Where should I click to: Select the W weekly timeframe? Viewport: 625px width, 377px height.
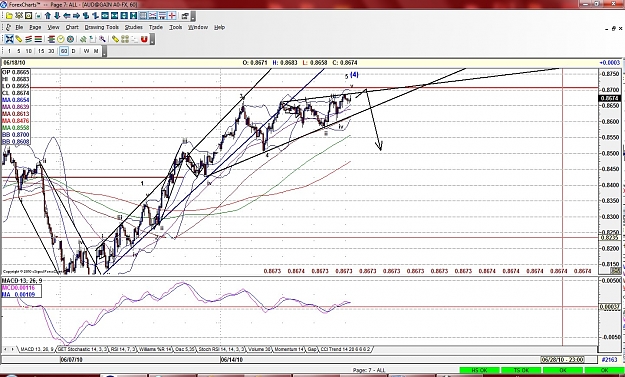click(x=86, y=51)
